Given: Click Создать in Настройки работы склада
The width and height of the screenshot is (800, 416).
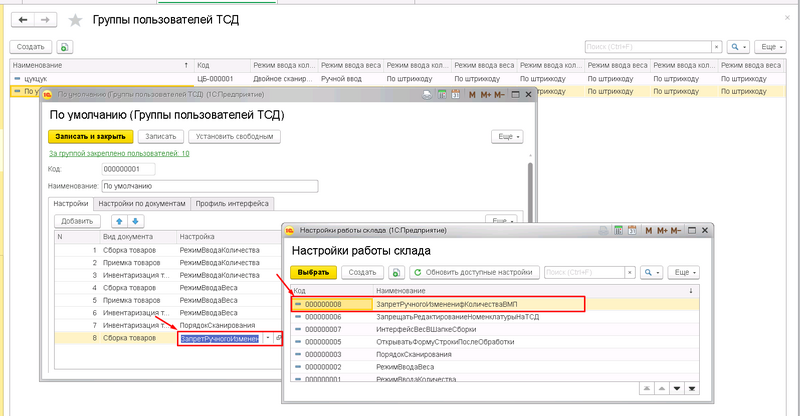Looking at the screenshot, I should (x=362, y=273).
